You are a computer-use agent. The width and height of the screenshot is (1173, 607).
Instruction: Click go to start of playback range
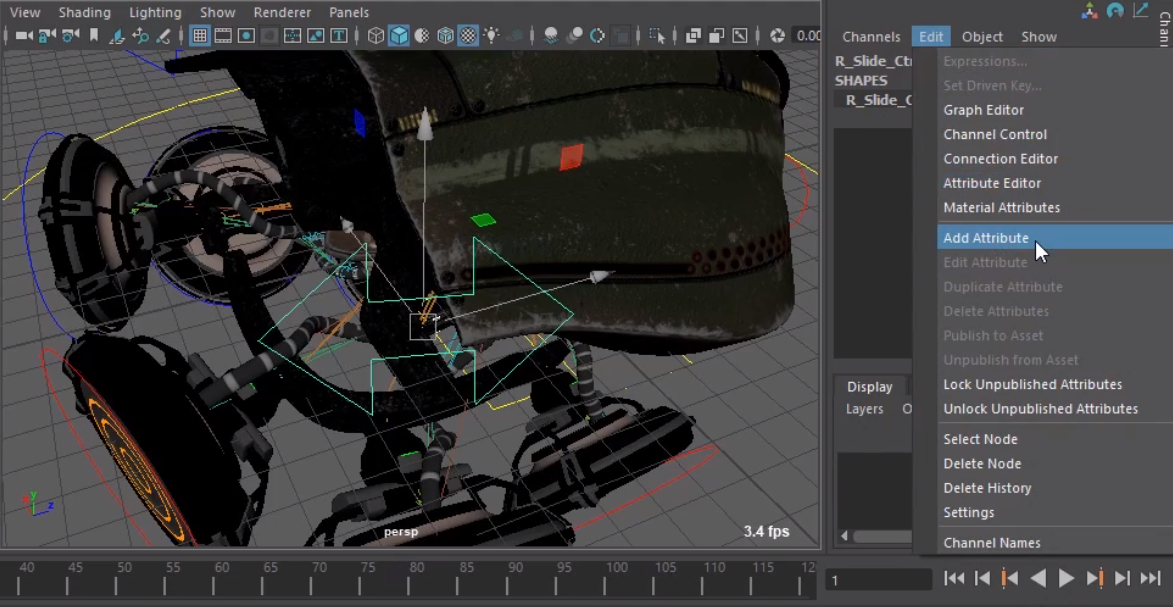pos(954,578)
